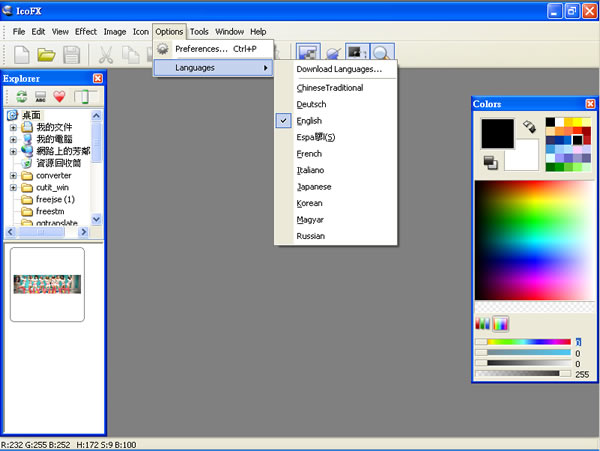Screen dimensions: 600x451
Task: Switch to HSB spectrum mode icon
Action: click(x=501, y=324)
